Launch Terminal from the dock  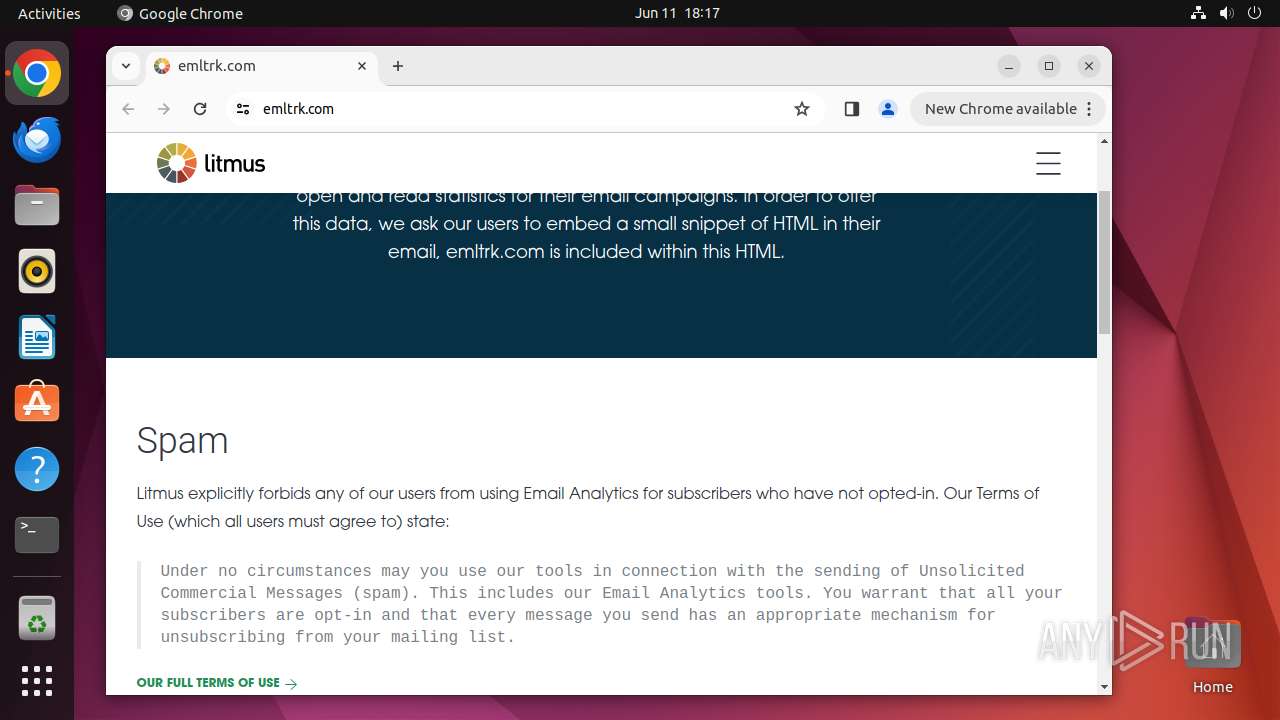(37, 535)
